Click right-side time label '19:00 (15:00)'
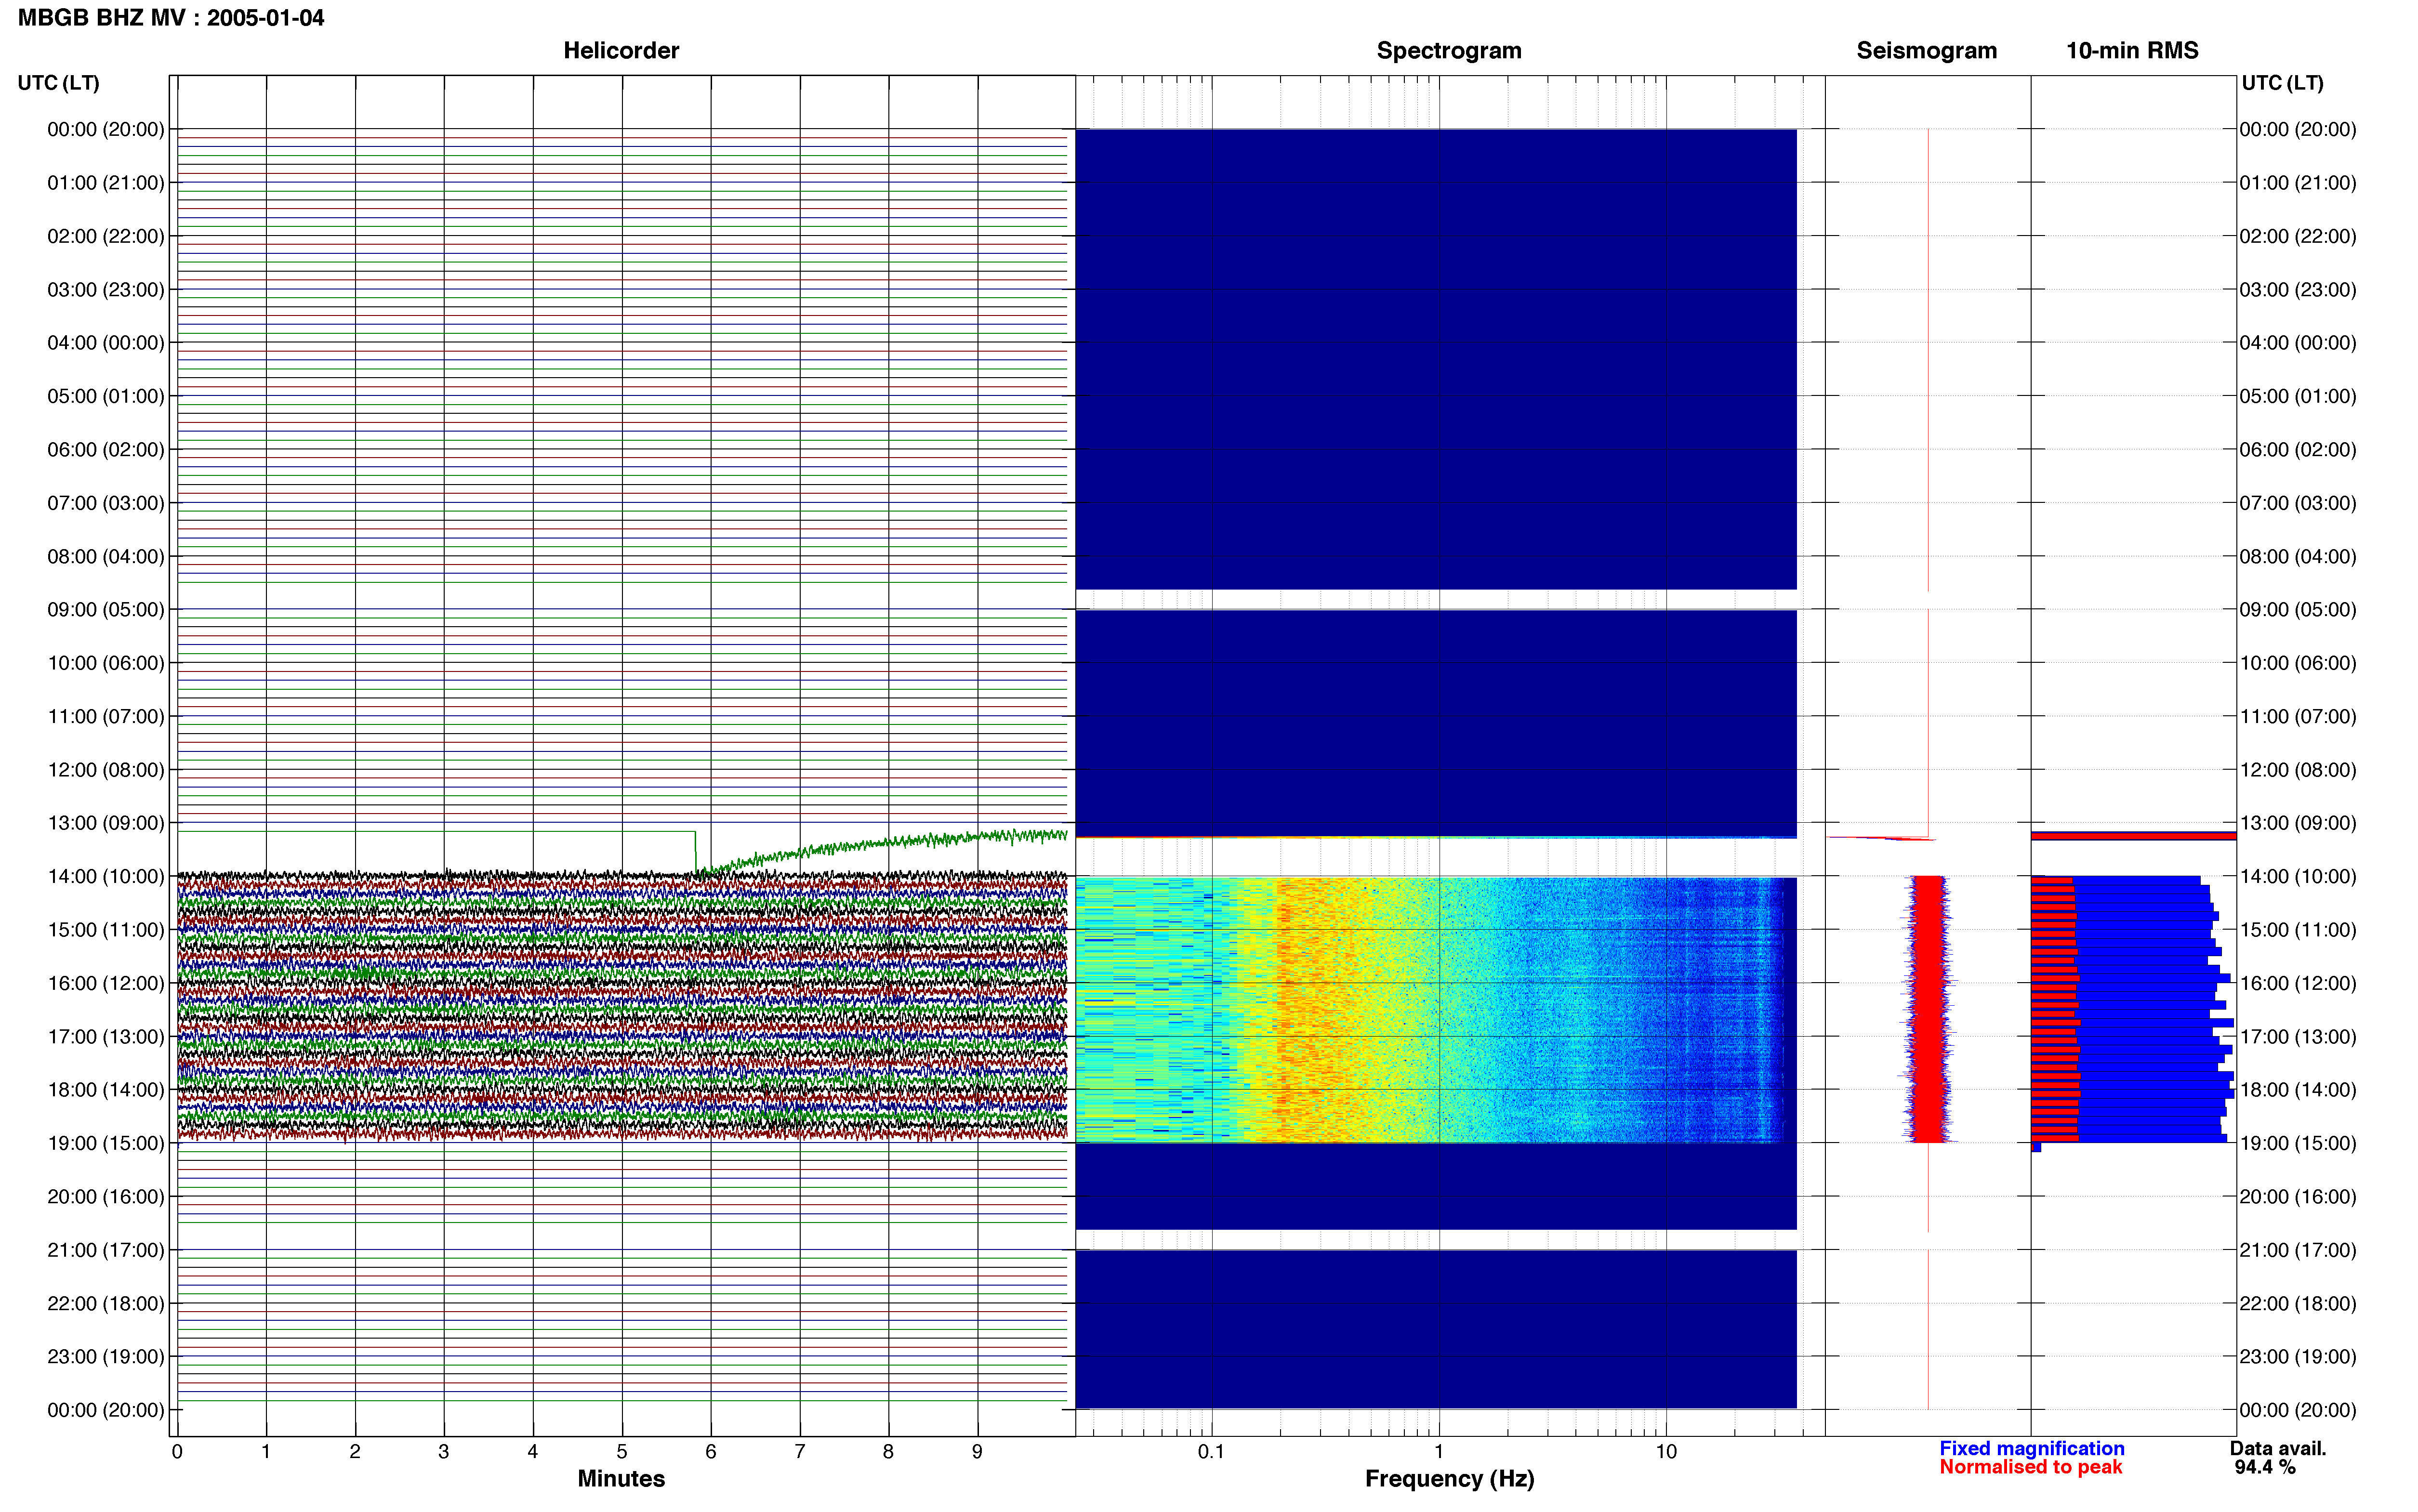The height and width of the screenshot is (1512, 2418). click(2298, 1143)
